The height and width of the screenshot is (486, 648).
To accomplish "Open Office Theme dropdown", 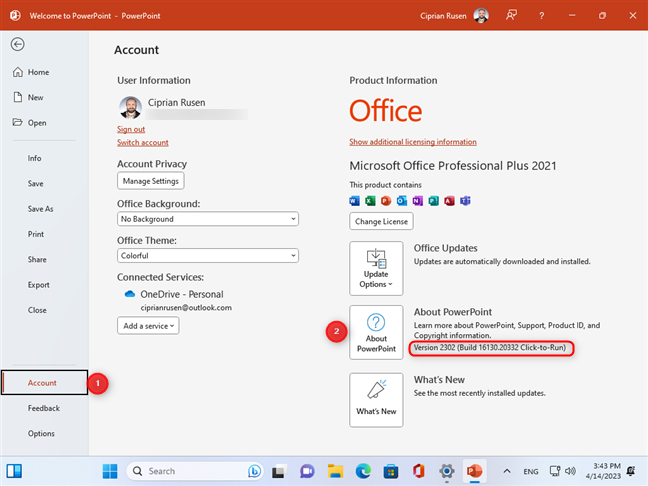I will pos(207,255).
